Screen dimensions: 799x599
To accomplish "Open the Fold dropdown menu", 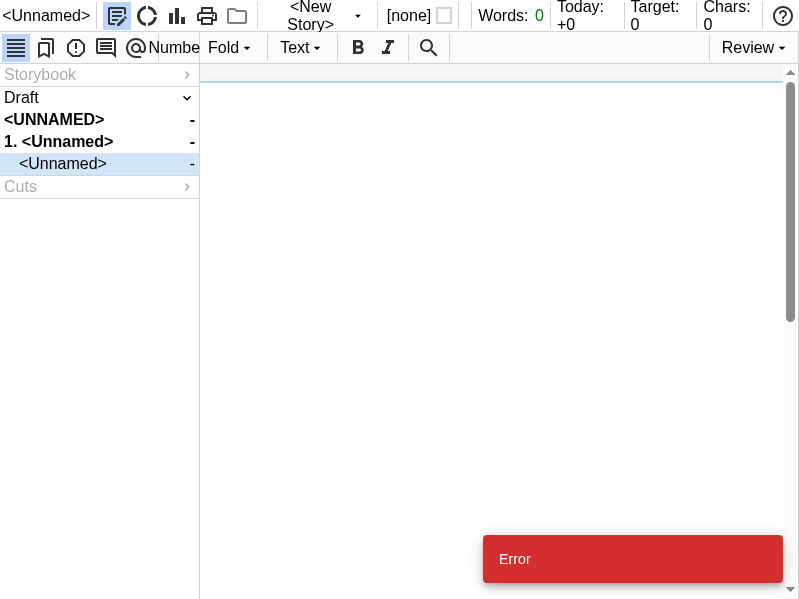I will pyautogui.click(x=229, y=47).
